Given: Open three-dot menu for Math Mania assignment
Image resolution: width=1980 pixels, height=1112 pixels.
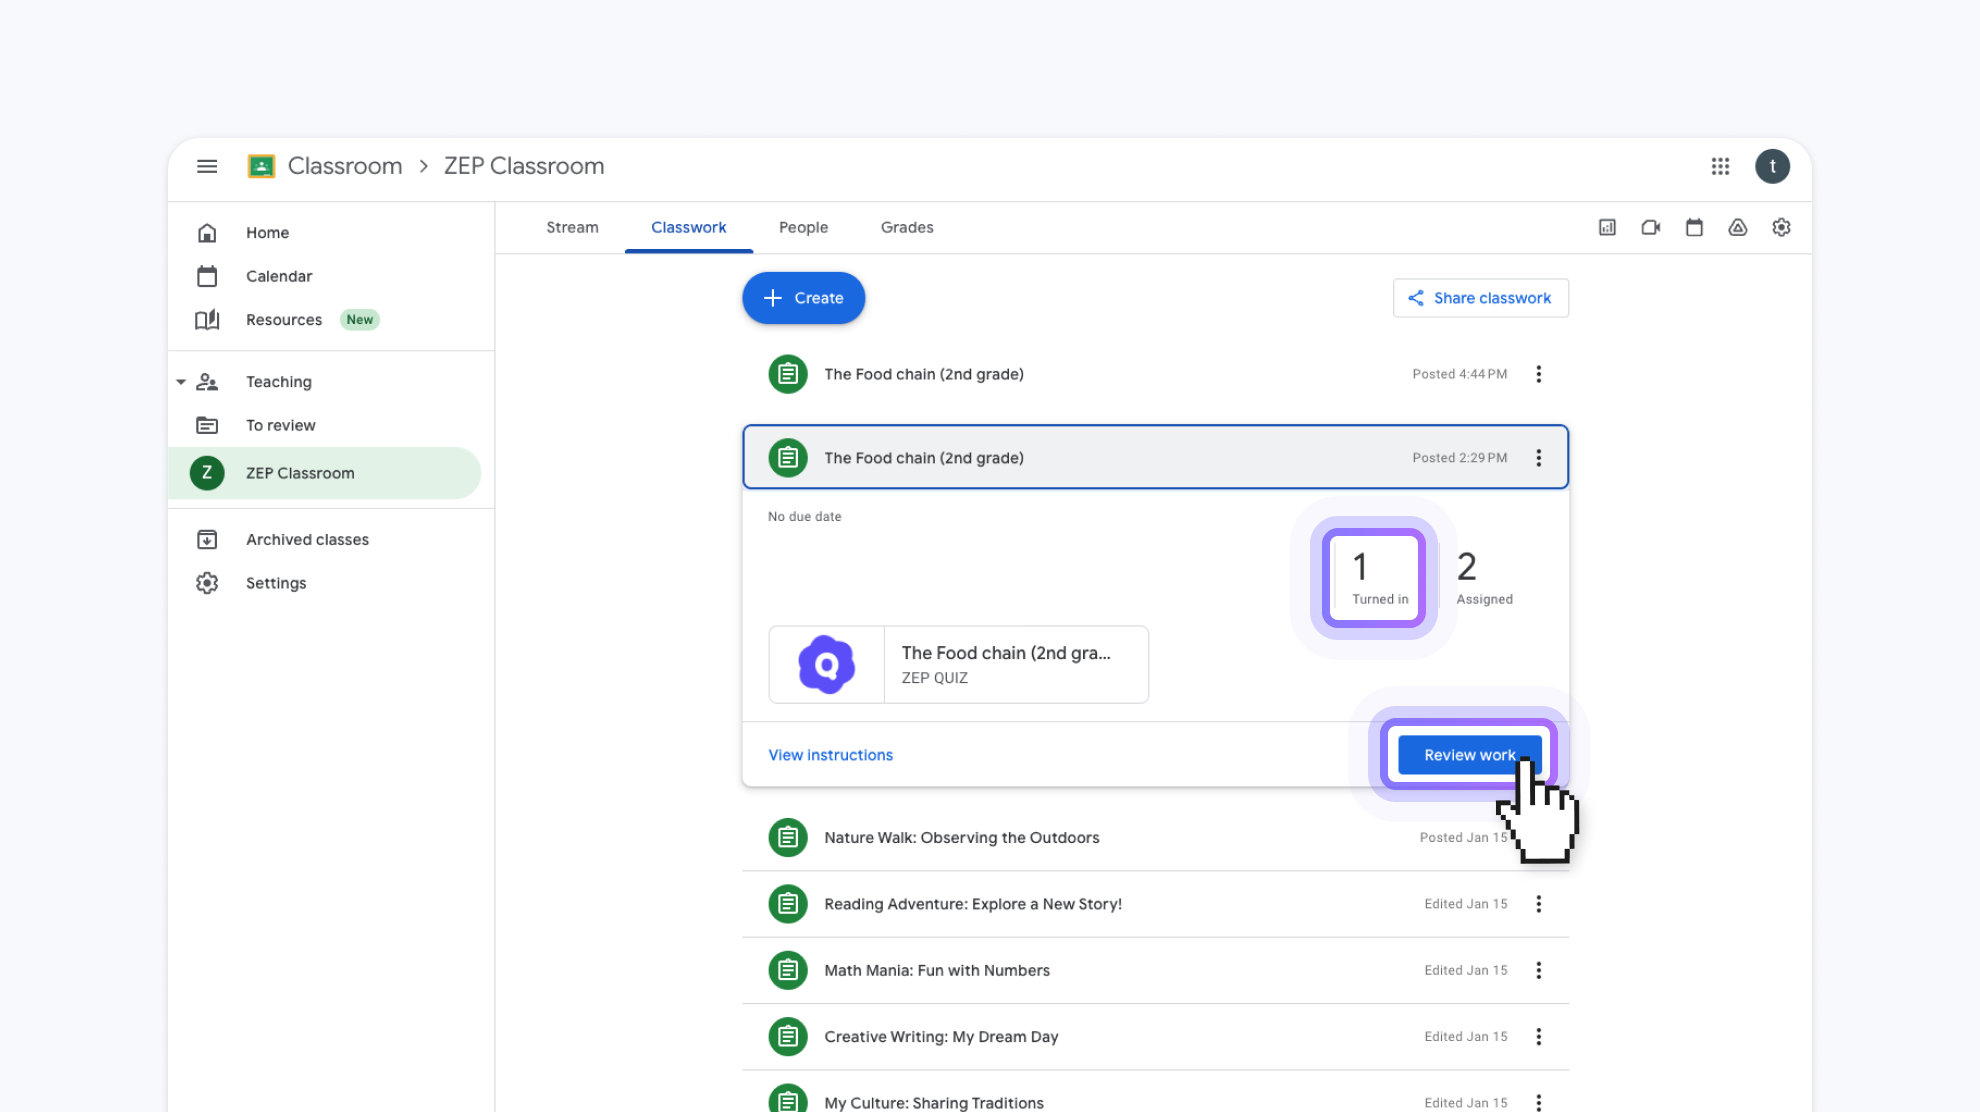Looking at the screenshot, I should tap(1538, 970).
